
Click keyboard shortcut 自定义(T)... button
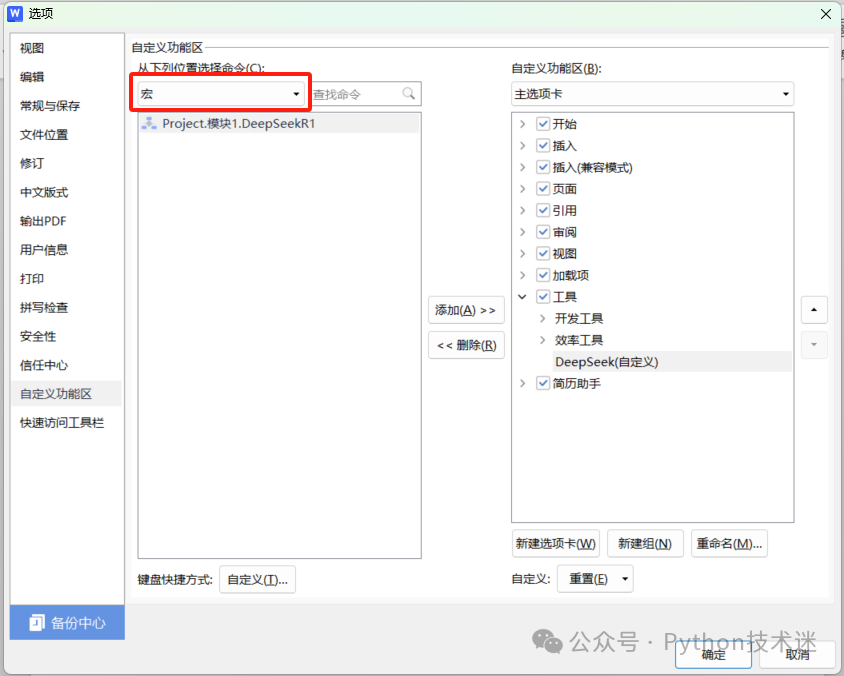pos(257,580)
